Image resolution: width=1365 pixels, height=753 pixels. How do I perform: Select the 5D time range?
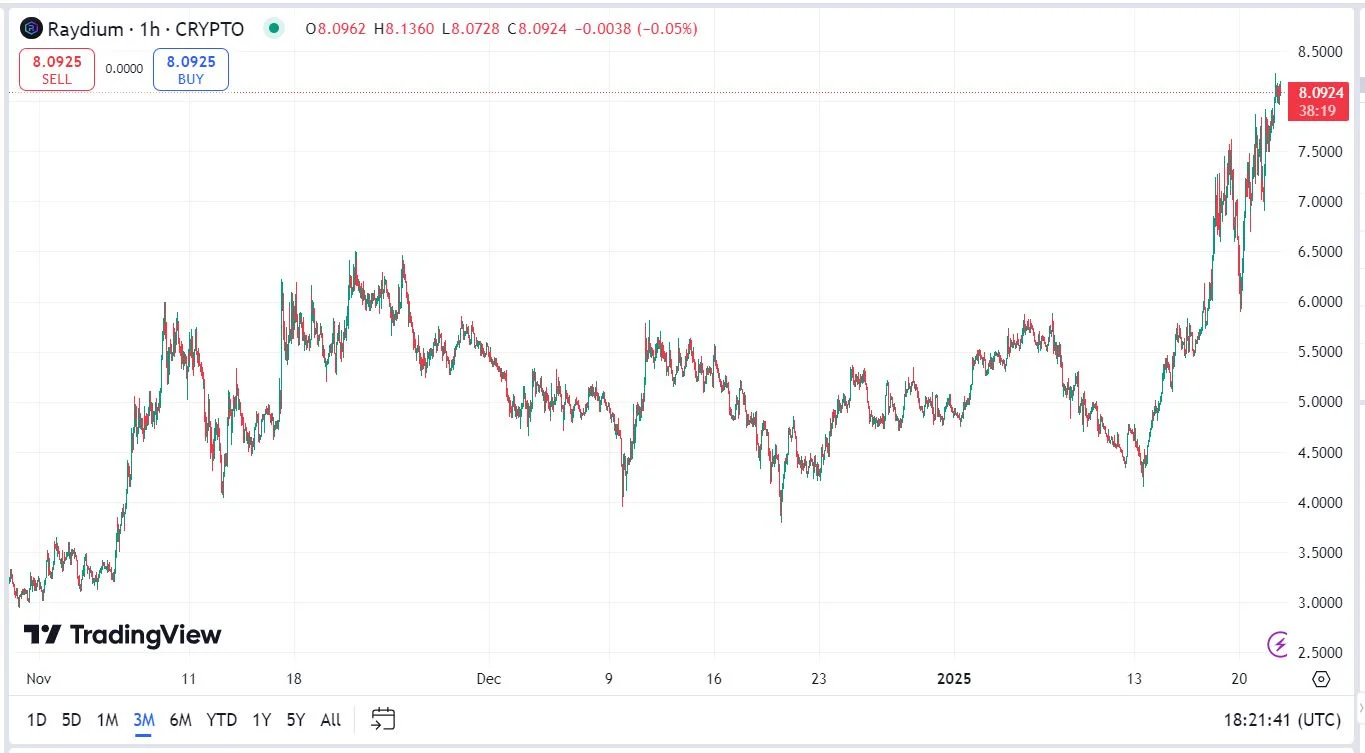(x=71, y=720)
